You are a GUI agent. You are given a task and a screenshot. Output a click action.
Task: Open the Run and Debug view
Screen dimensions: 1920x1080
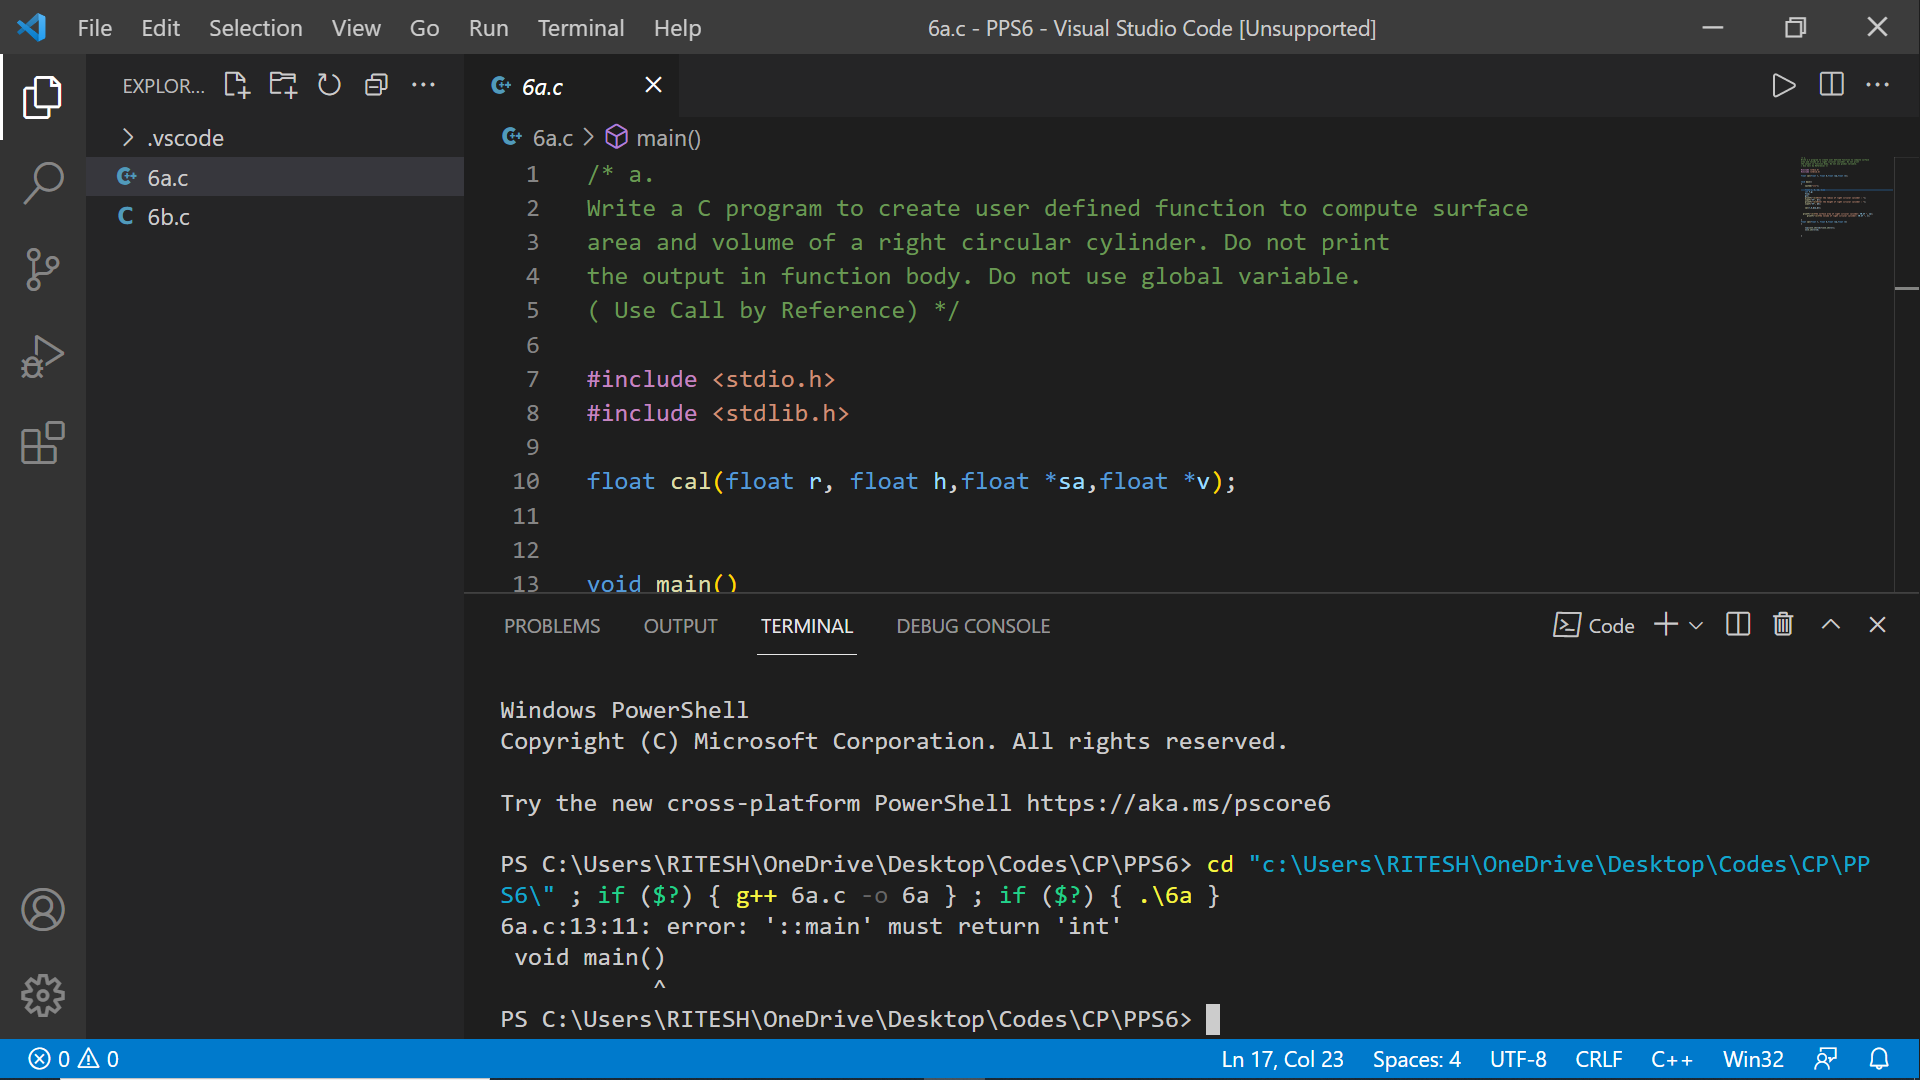[x=42, y=356]
